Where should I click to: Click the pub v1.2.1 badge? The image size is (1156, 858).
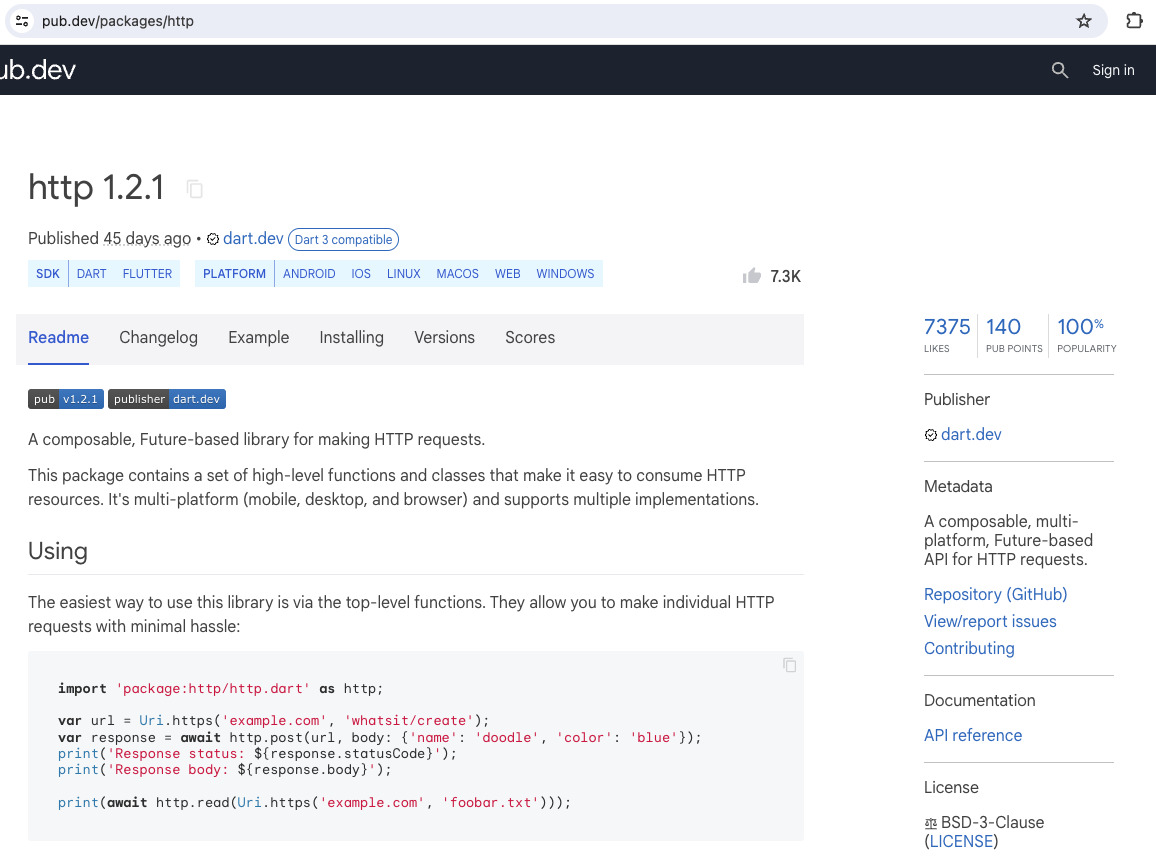(x=66, y=399)
